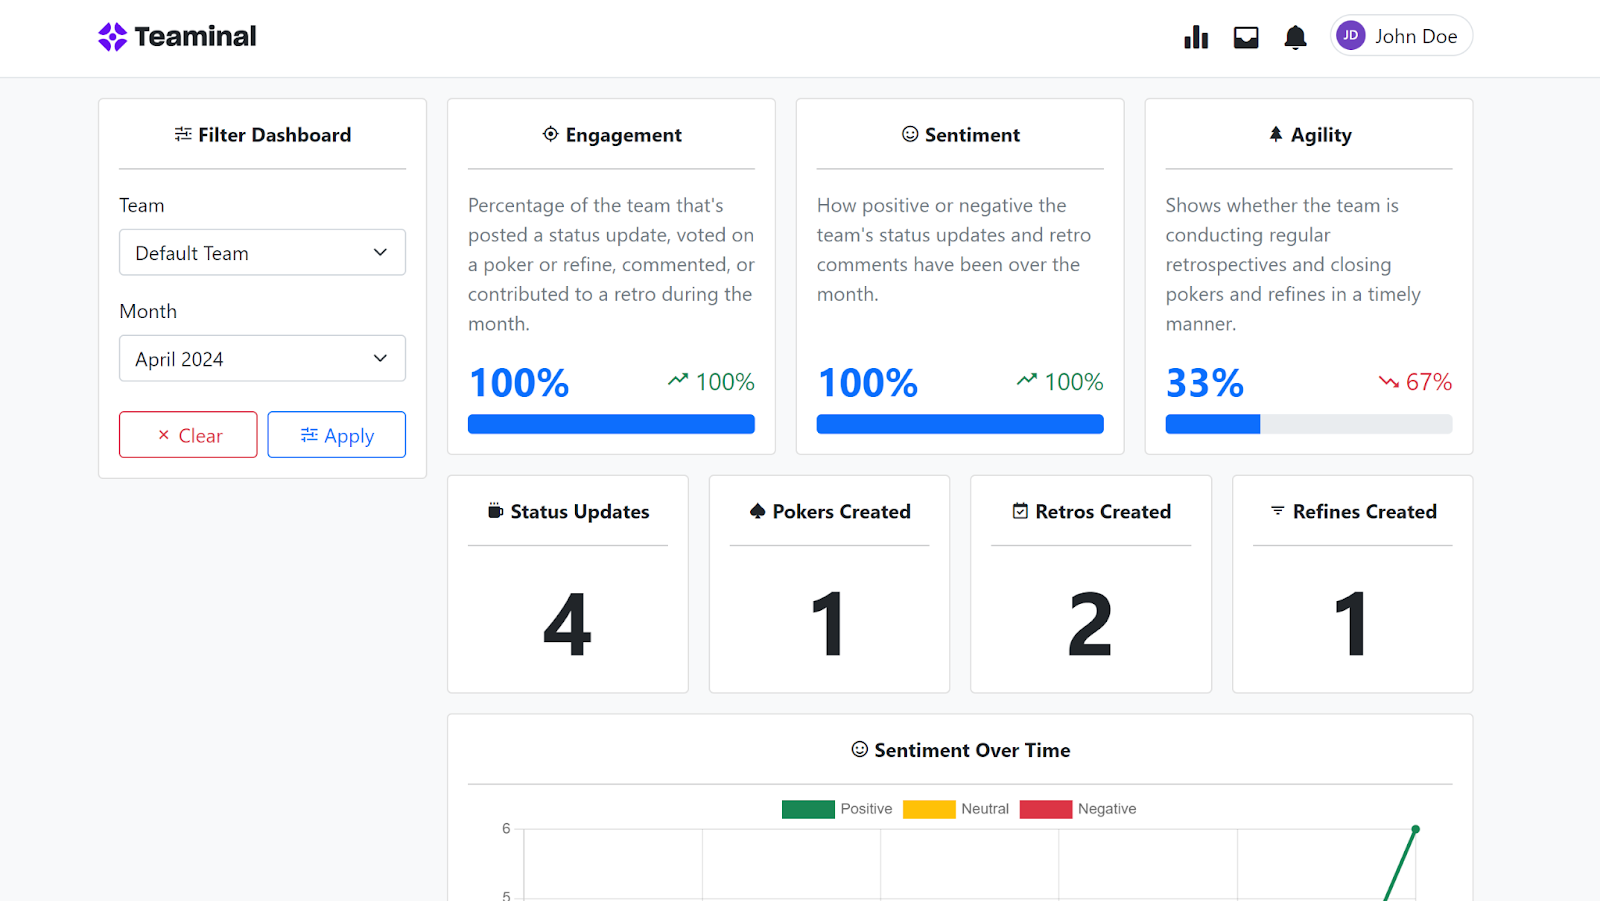The image size is (1600, 901).
Task: Open the bar chart dashboard icon
Action: tap(1196, 37)
